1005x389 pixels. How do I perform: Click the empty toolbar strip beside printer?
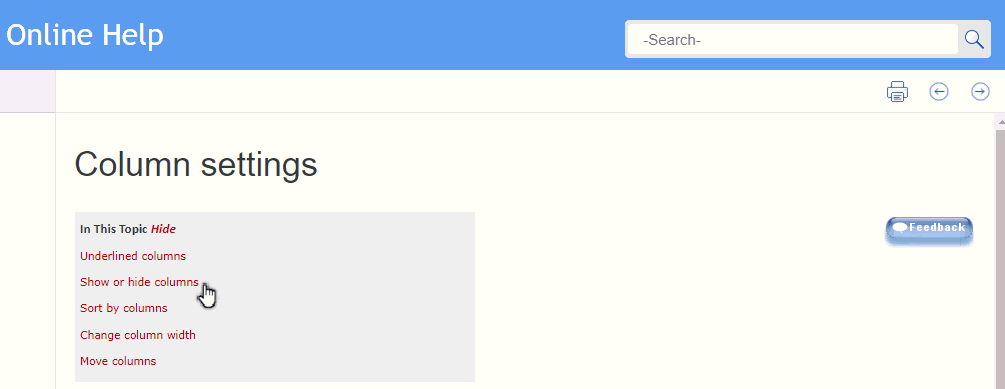pos(468,92)
